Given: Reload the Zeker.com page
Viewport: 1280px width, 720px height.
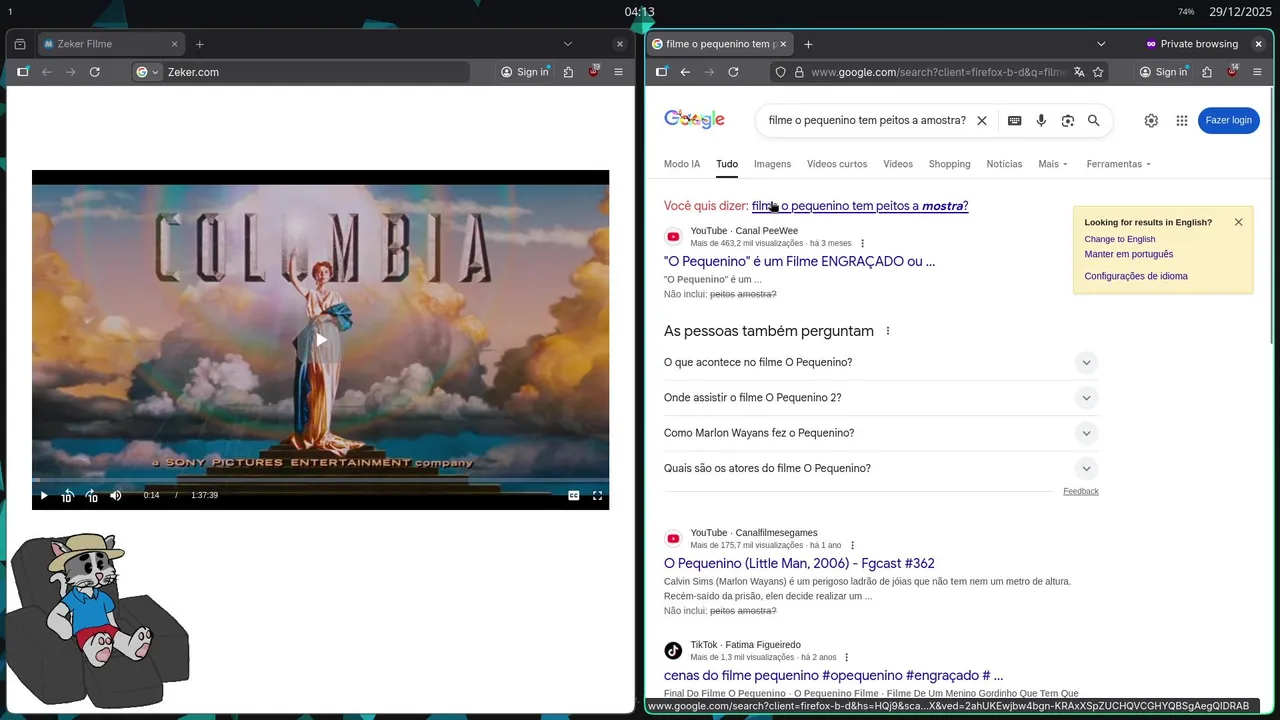Looking at the screenshot, I should 95,72.
